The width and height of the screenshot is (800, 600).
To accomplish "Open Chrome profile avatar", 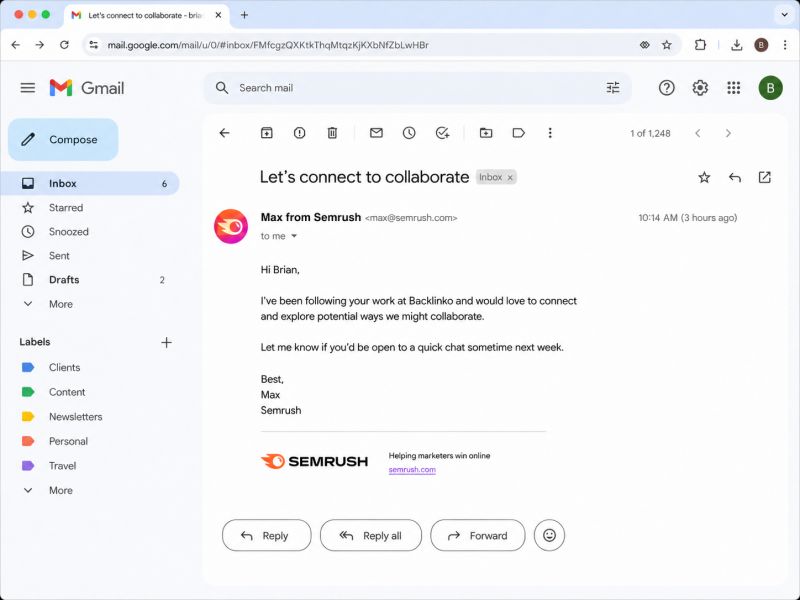I will click(x=761, y=45).
